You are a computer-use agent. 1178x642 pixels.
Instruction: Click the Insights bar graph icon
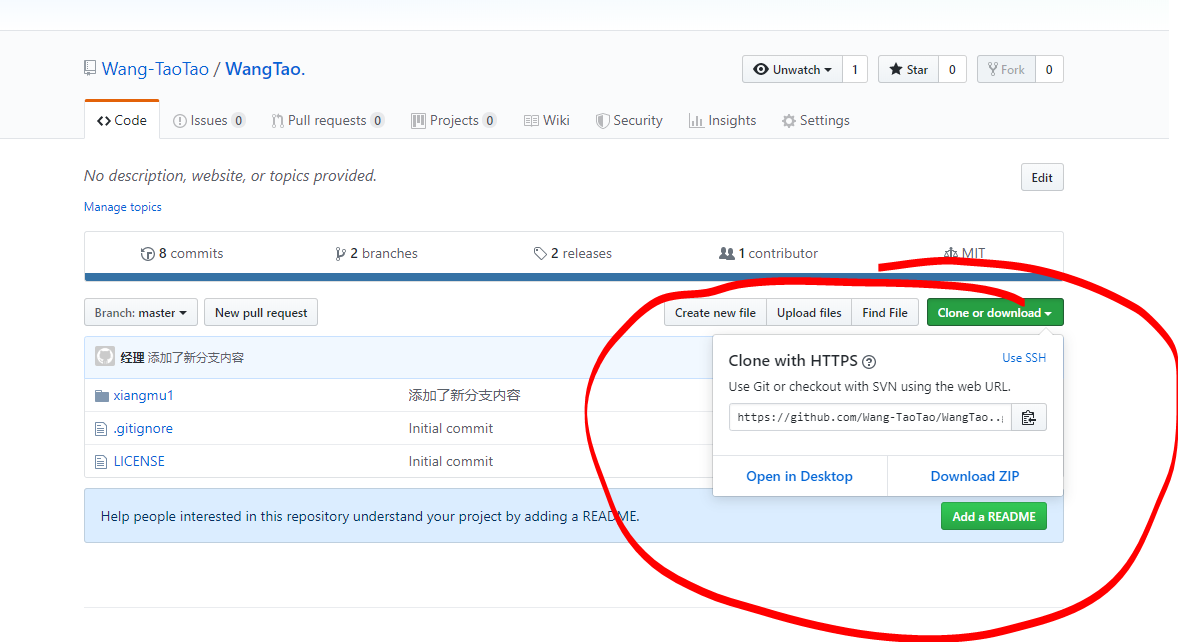click(696, 121)
